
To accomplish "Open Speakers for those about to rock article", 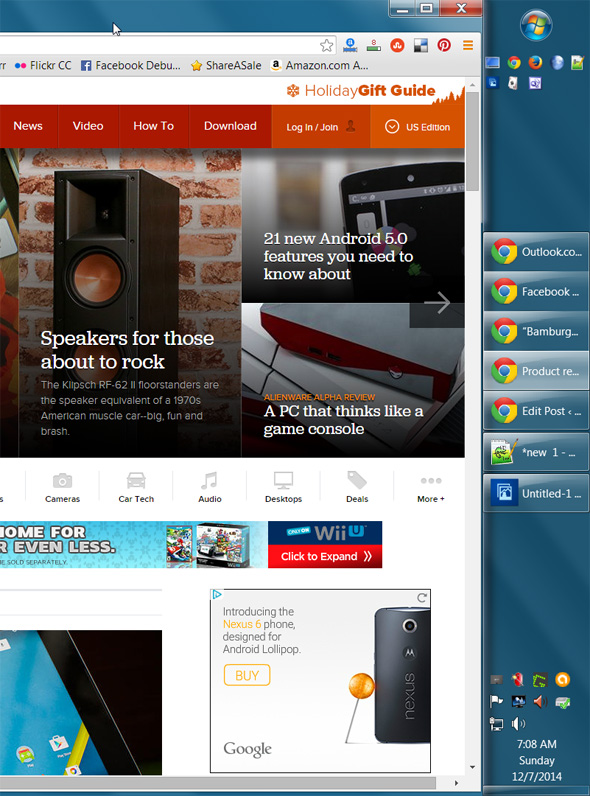I will point(127,350).
